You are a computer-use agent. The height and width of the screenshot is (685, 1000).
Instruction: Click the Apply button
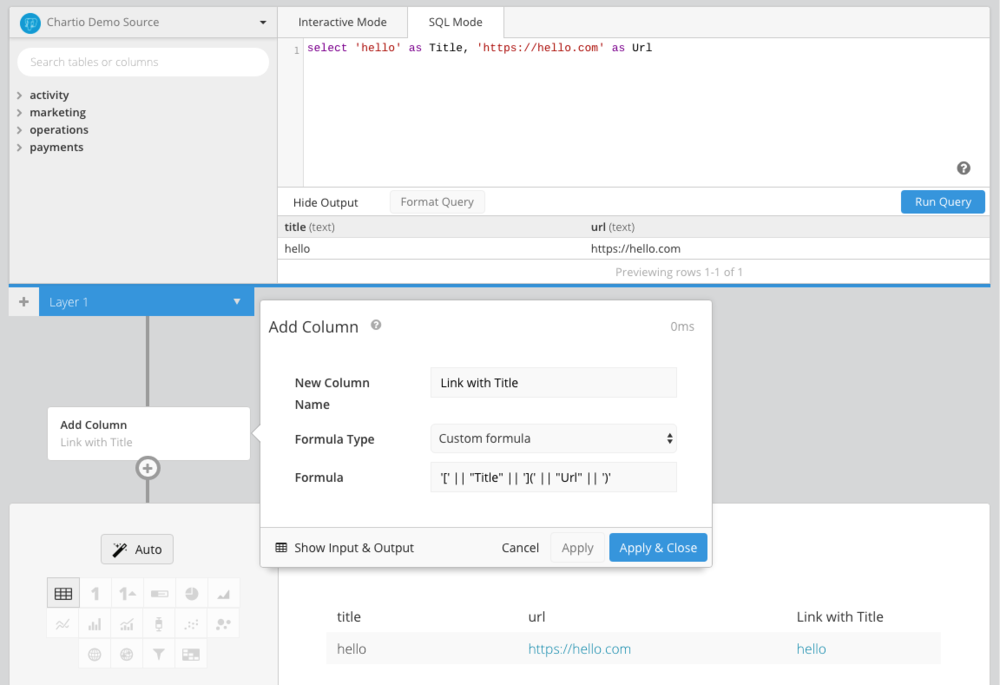[577, 547]
